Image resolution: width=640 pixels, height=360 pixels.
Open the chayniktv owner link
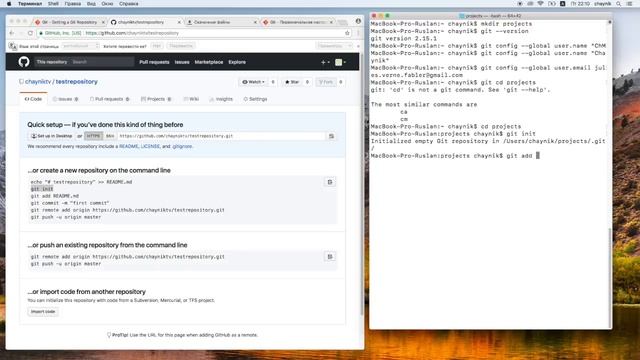pyautogui.click(x=38, y=82)
